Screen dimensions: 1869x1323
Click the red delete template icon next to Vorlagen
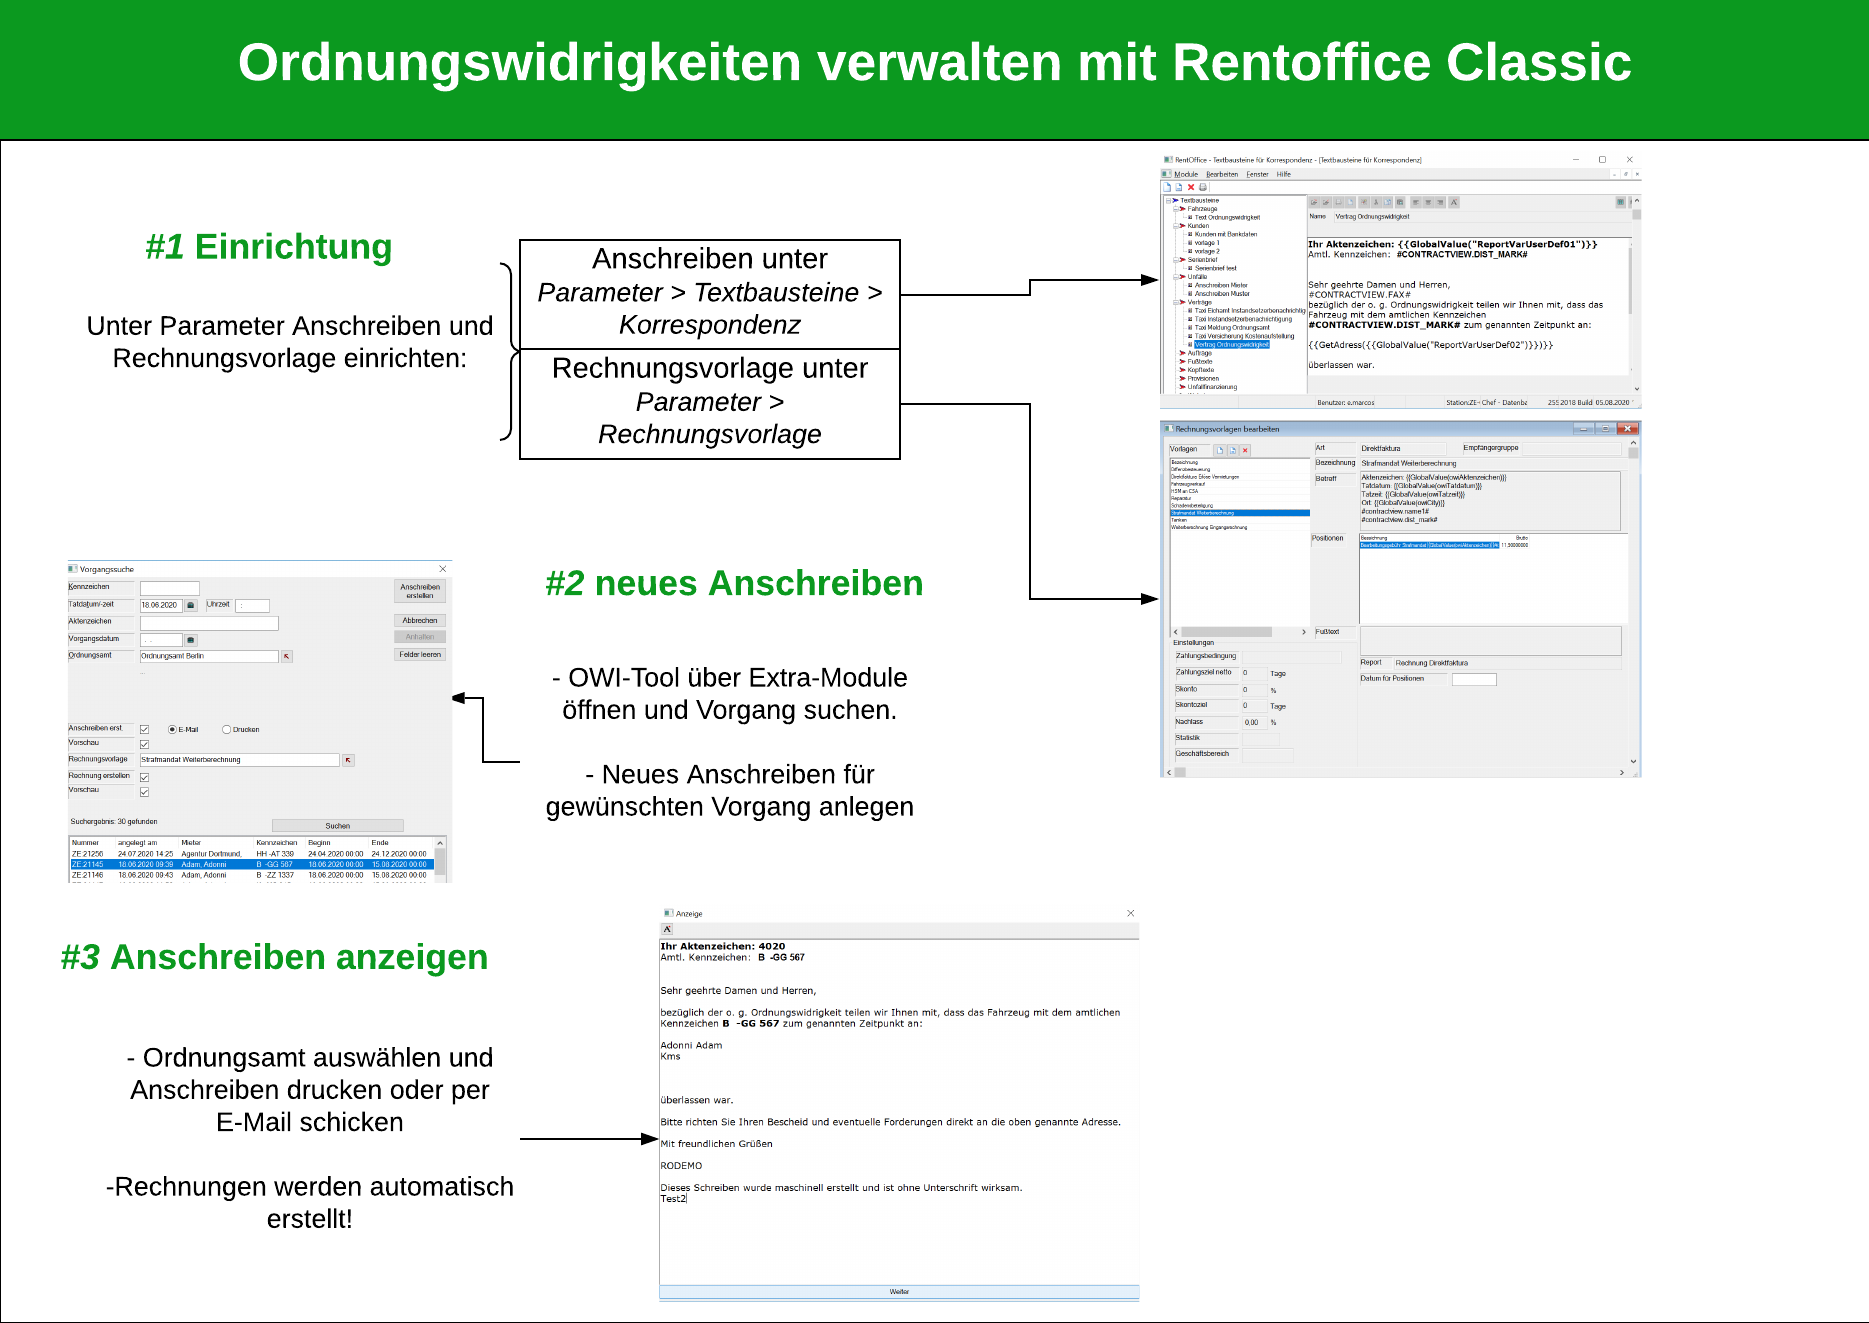click(1245, 450)
